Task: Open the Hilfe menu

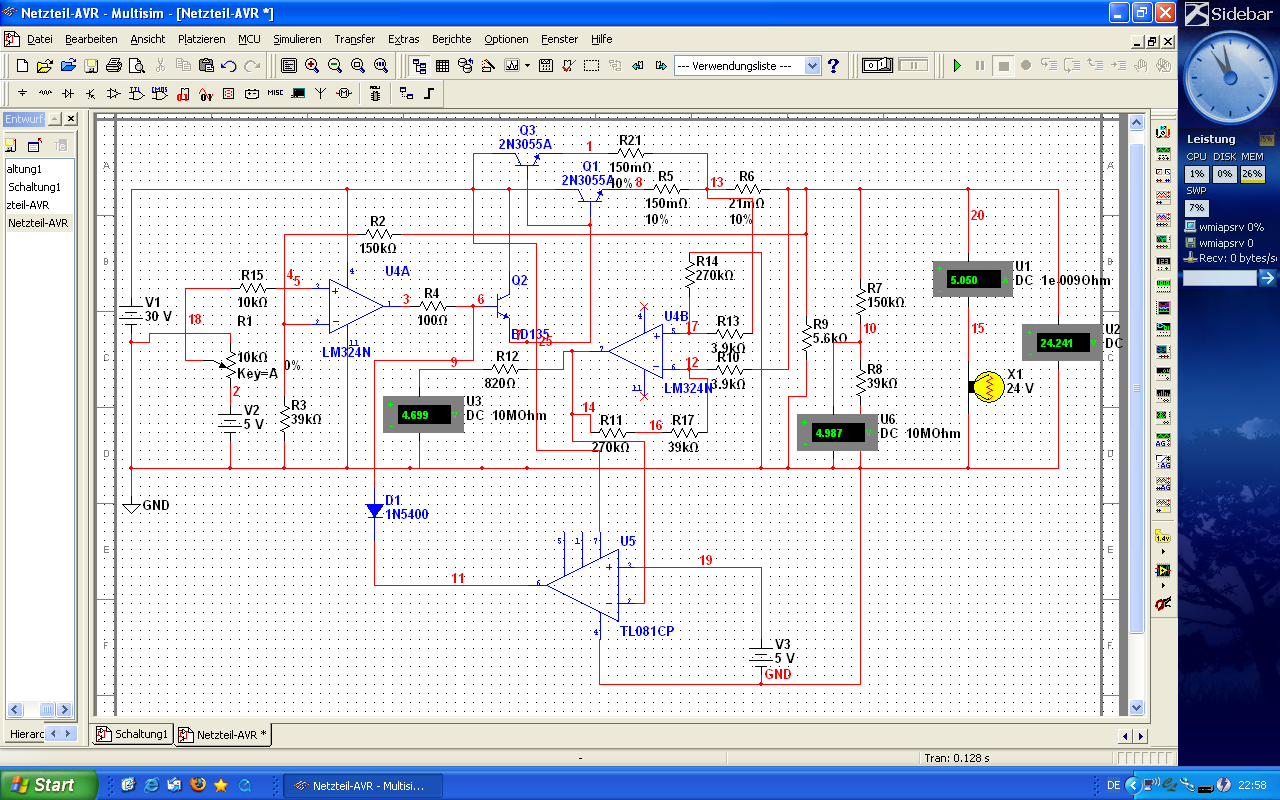Action: point(601,39)
